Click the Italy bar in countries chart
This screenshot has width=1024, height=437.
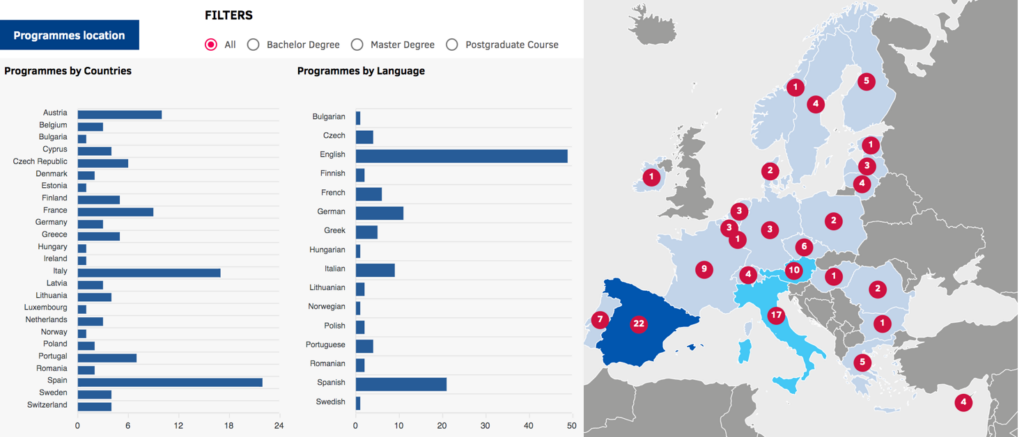149,272
